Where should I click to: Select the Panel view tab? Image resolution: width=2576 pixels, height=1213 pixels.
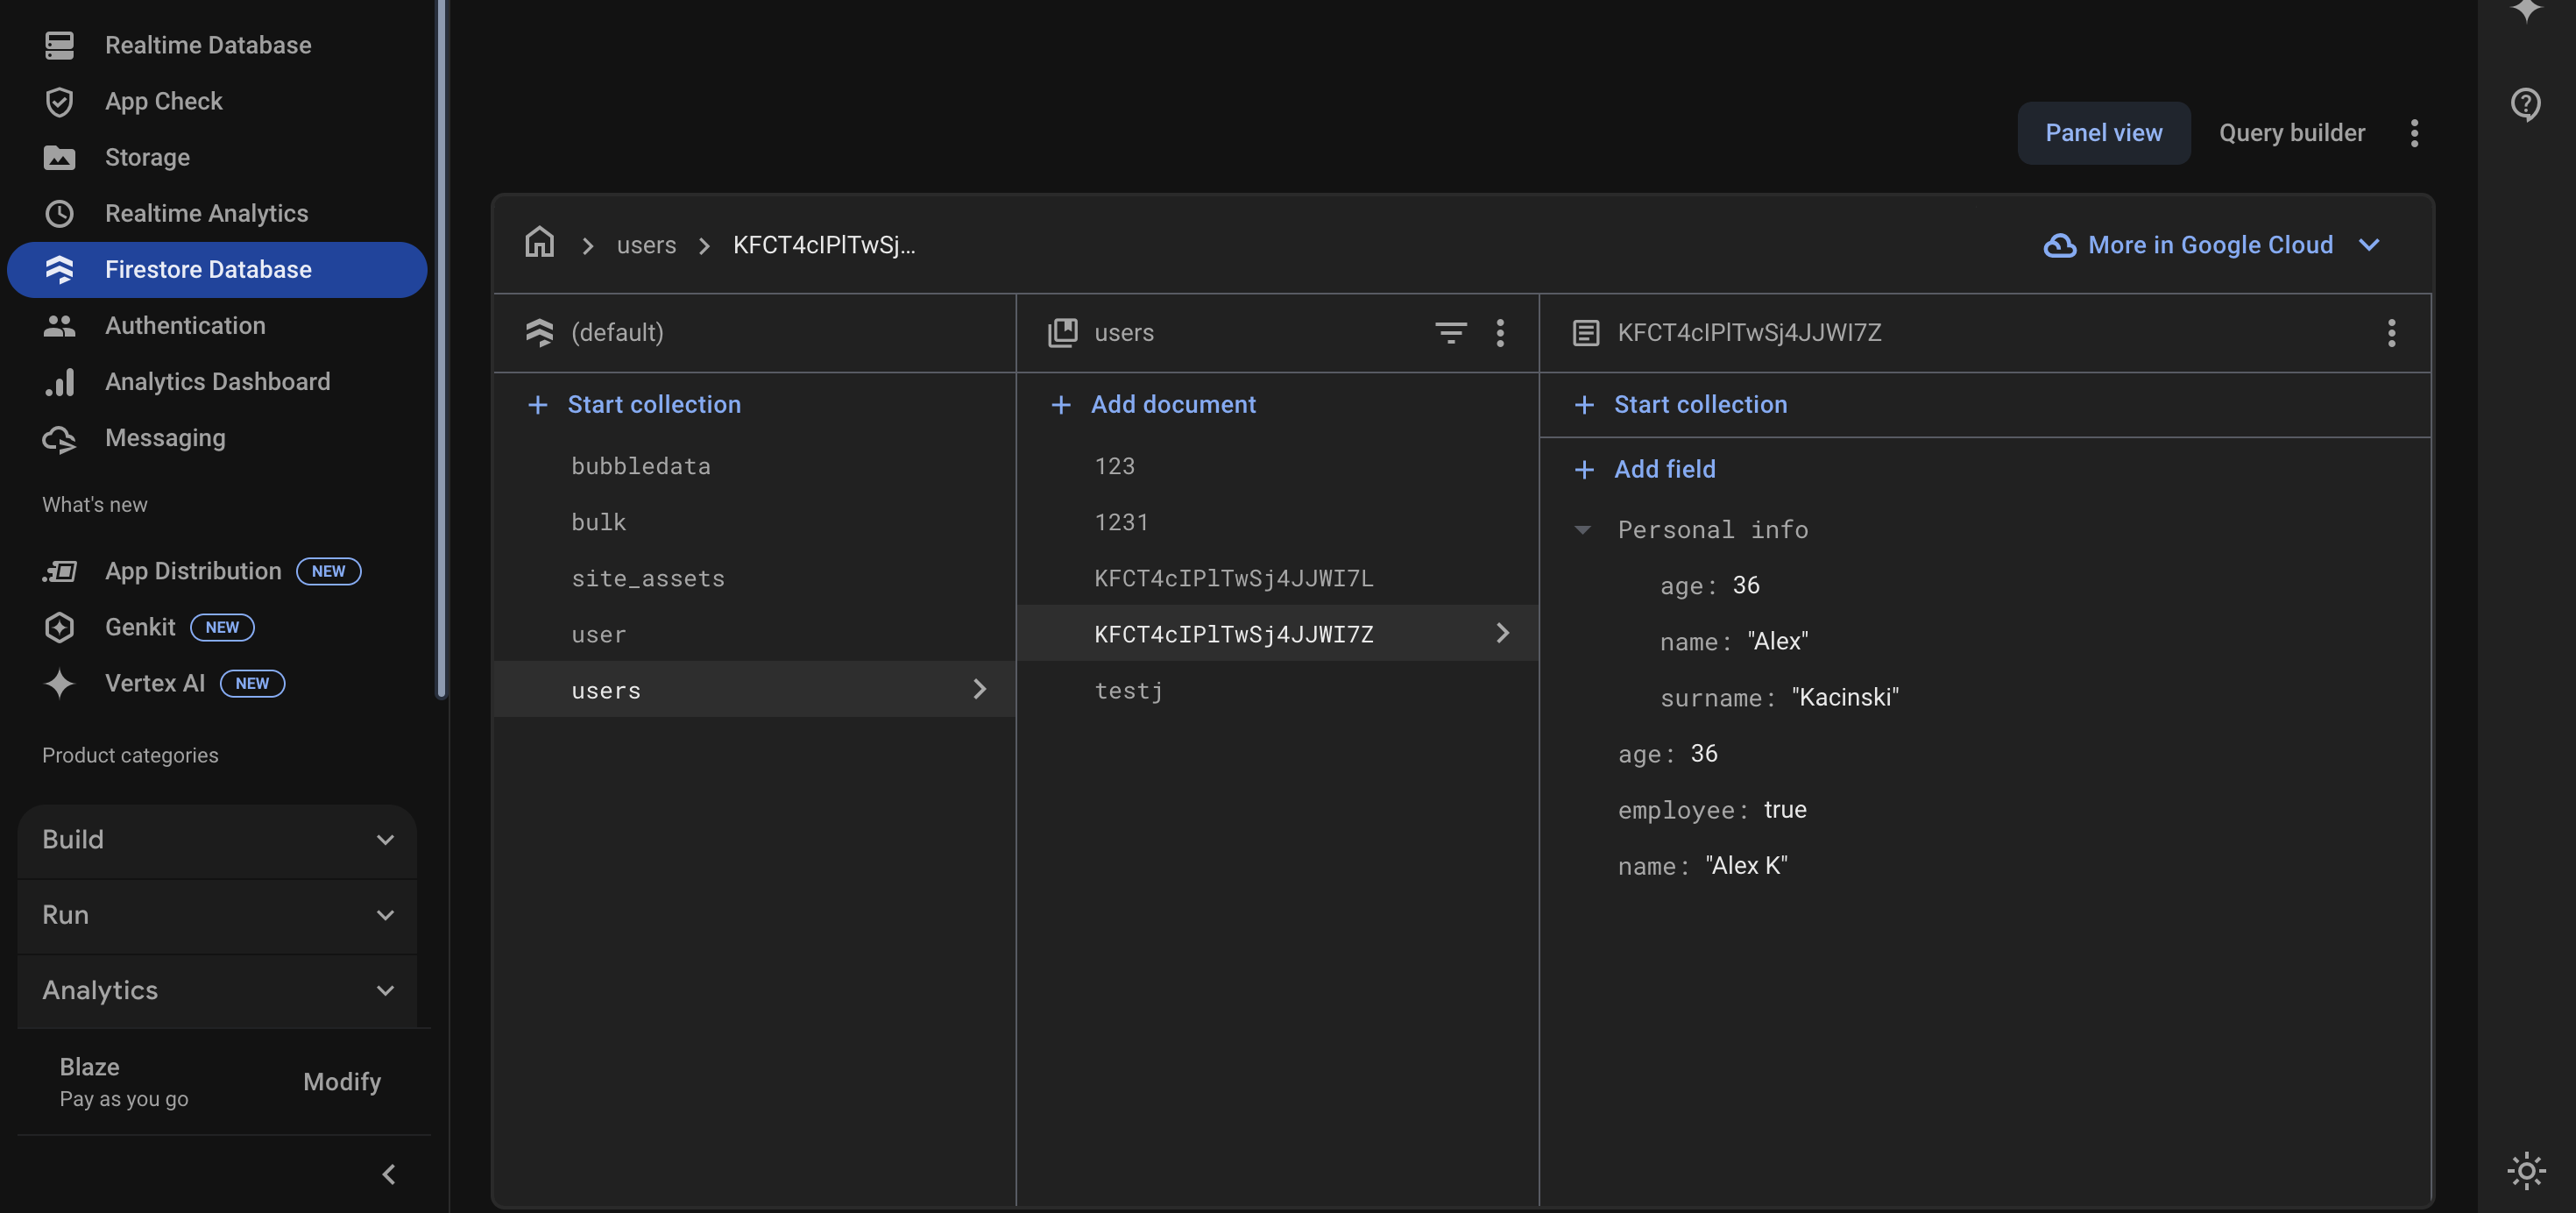point(2103,133)
